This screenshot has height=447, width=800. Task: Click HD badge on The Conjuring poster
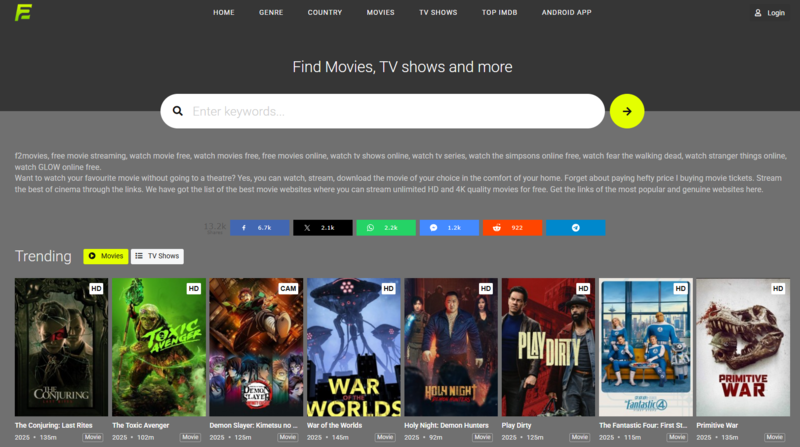pos(96,288)
